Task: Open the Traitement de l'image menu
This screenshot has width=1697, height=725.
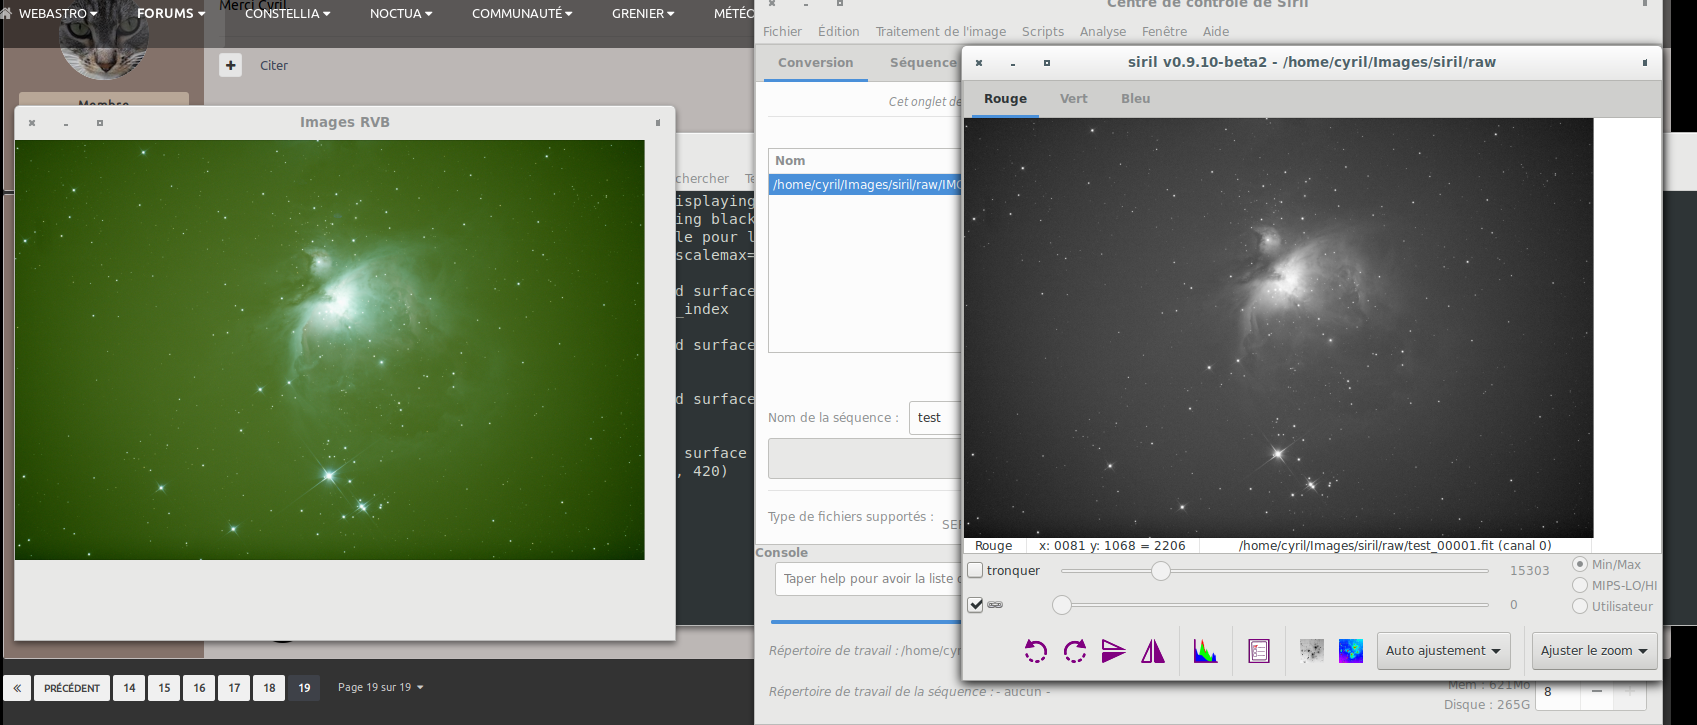Action: (941, 32)
